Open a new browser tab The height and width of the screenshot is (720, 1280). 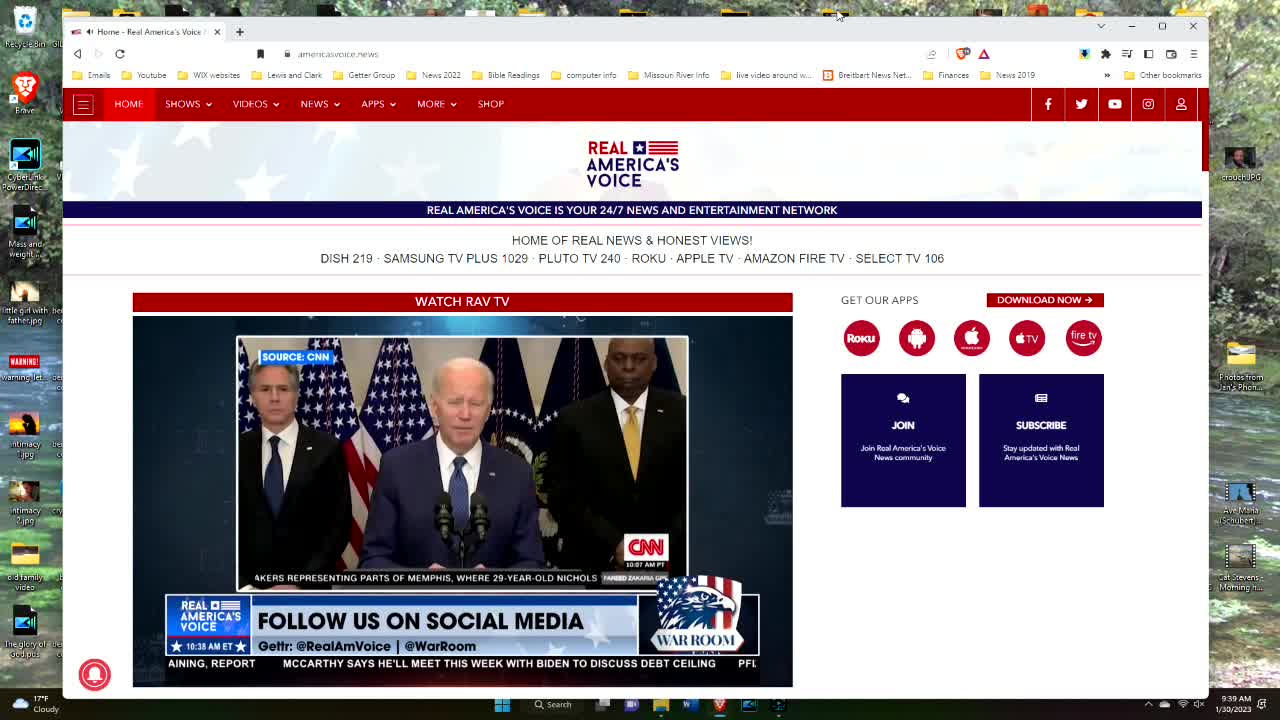[240, 32]
